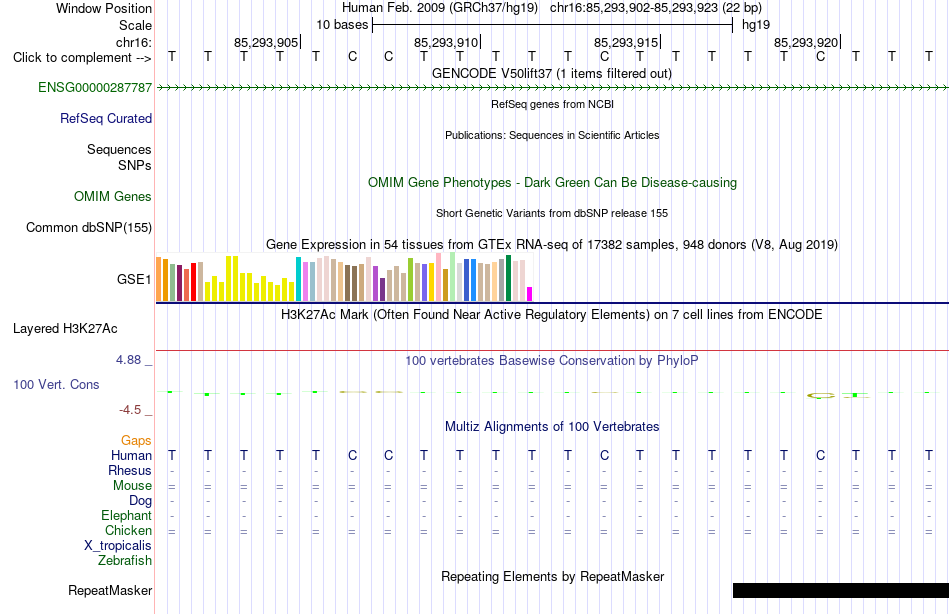Viewport: 950px width, 614px height.
Task: Click the Chicken species label
Action: (x=128, y=530)
